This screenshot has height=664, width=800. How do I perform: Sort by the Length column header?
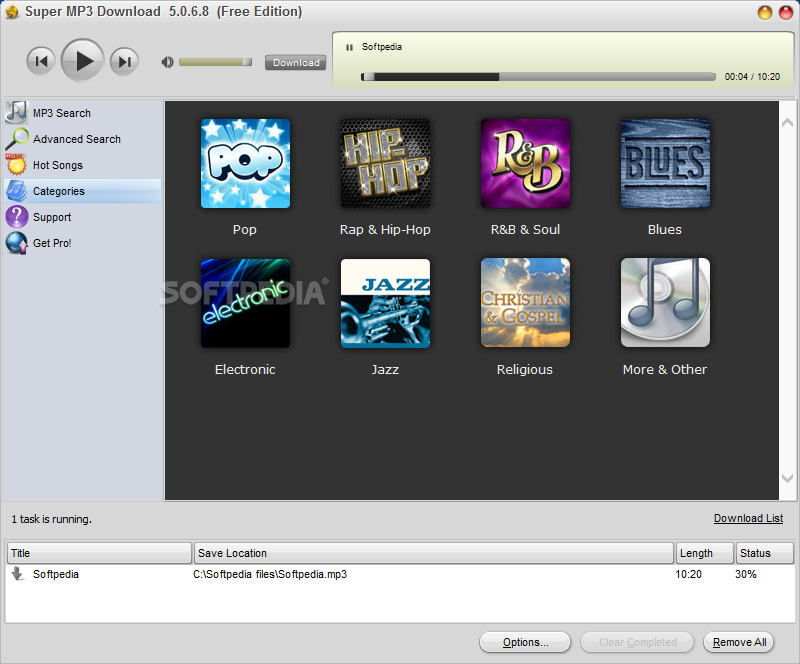(705, 553)
